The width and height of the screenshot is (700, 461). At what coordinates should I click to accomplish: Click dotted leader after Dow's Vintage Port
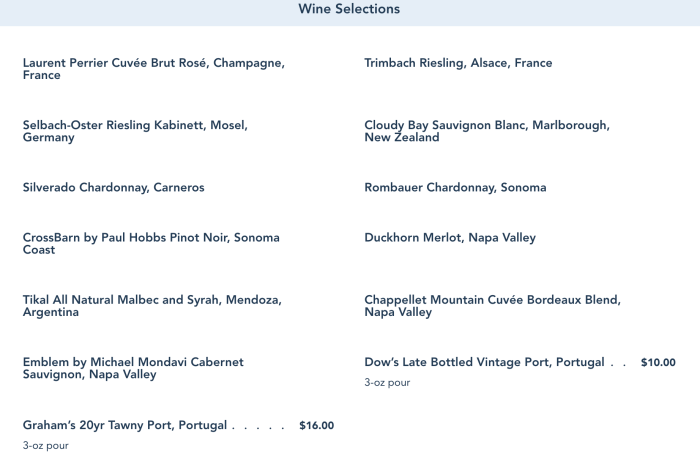click(619, 365)
